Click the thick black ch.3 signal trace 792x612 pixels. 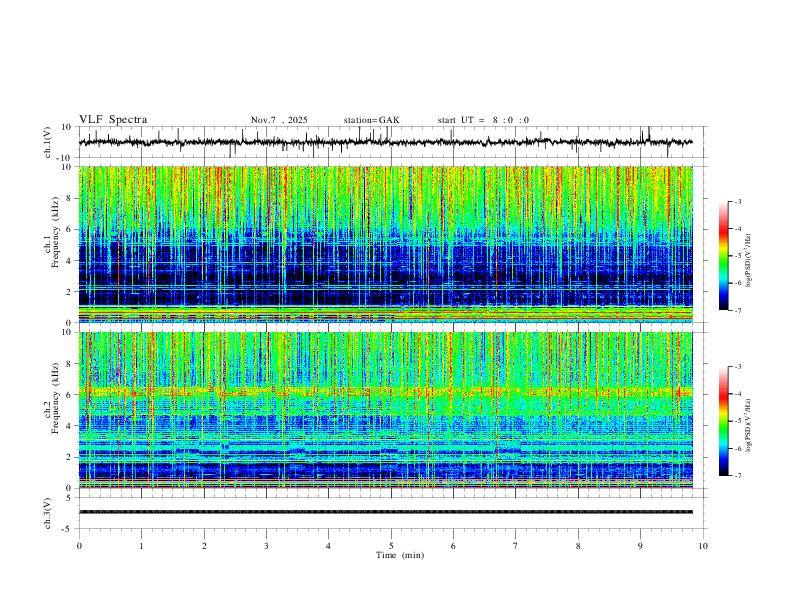[x=385, y=512]
